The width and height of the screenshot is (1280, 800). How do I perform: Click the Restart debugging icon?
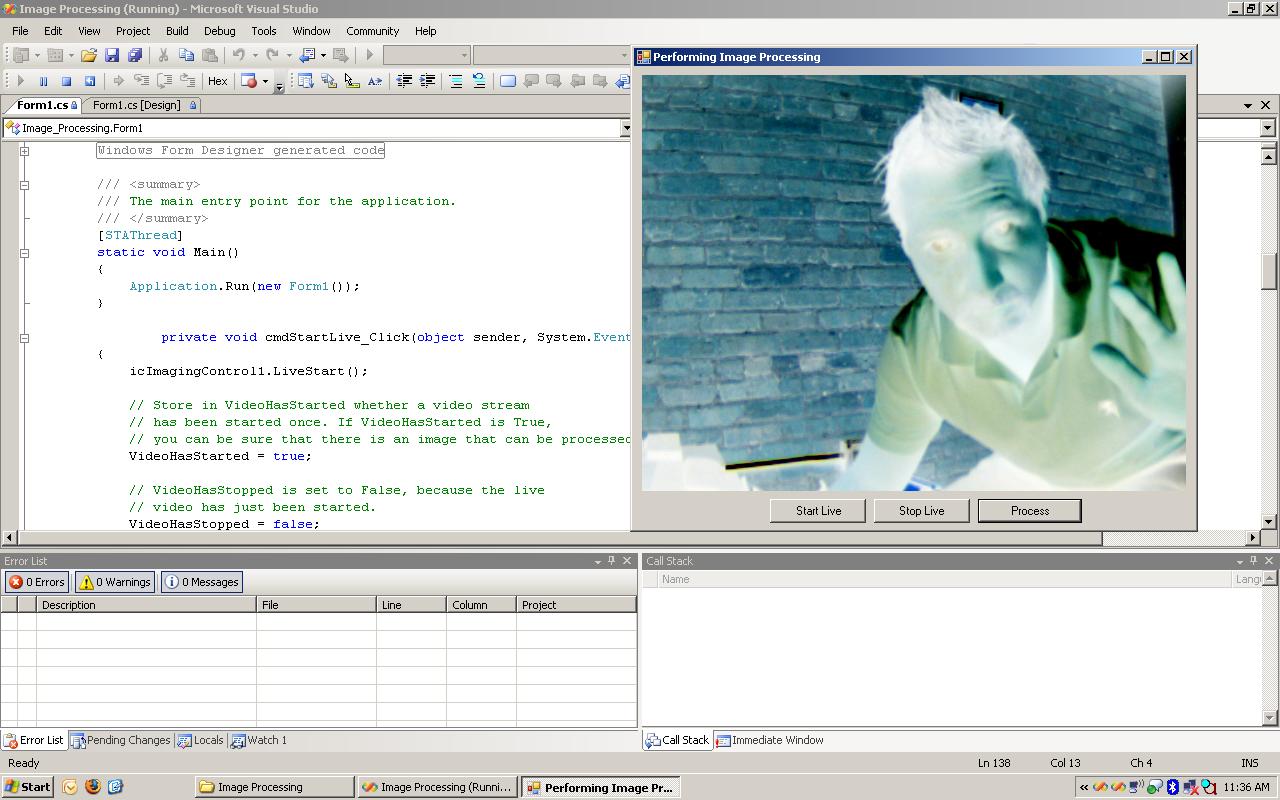(x=89, y=81)
